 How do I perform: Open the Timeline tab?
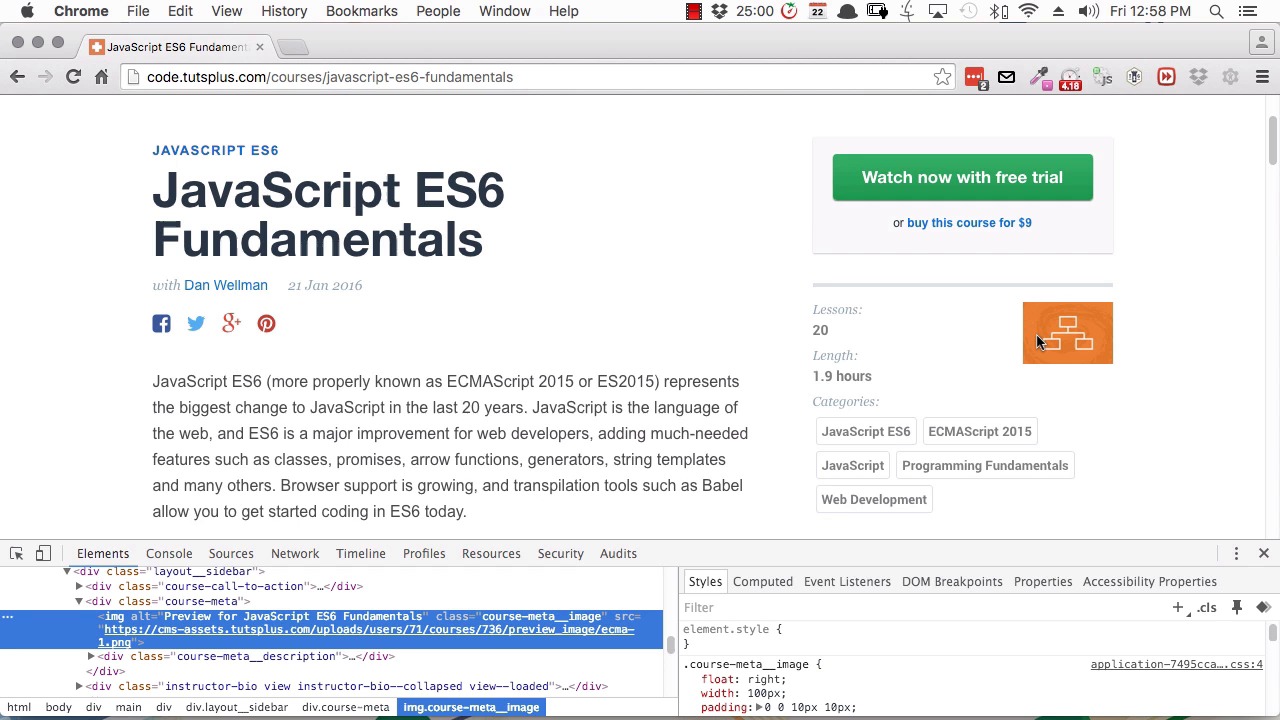coord(361,553)
